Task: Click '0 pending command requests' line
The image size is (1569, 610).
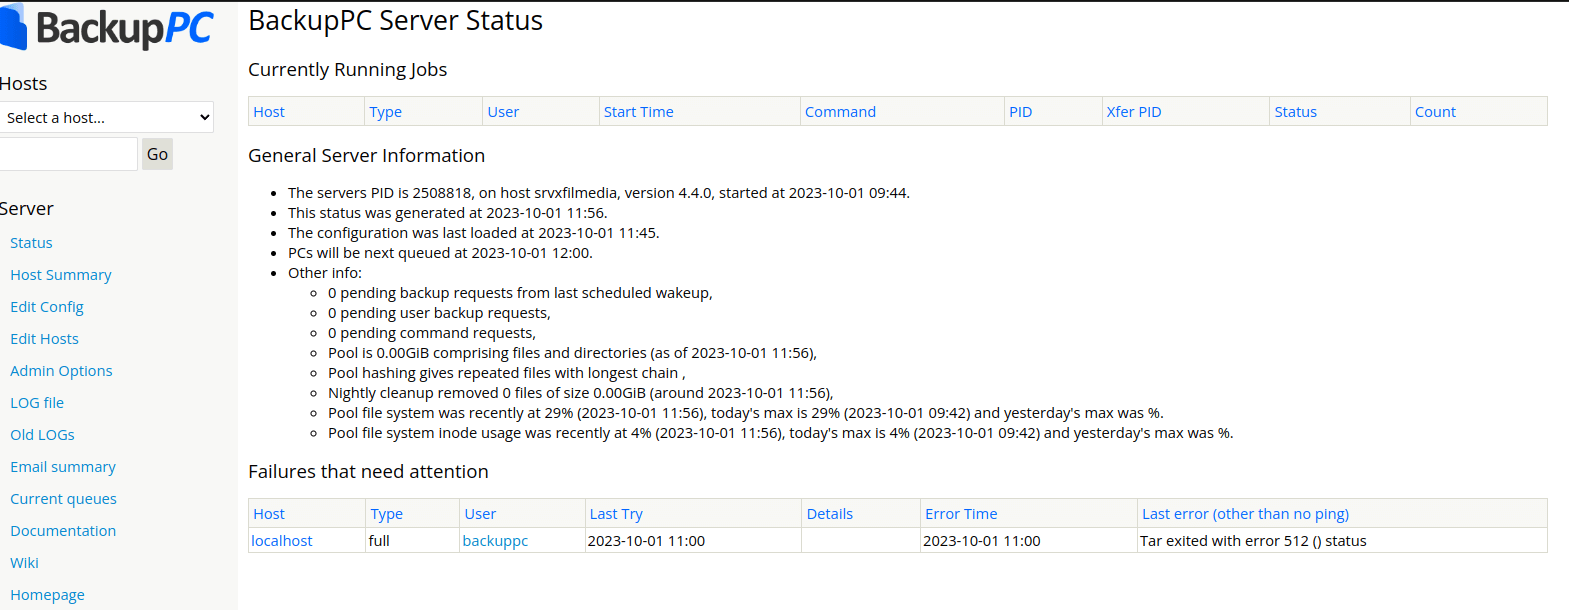Action: click(432, 333)
